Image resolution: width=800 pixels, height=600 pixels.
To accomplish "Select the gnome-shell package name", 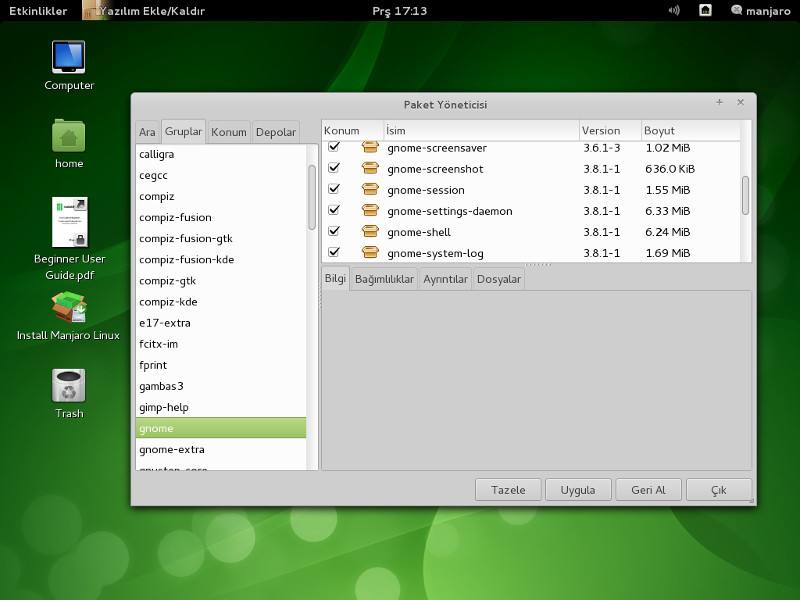I will point(419,233).
